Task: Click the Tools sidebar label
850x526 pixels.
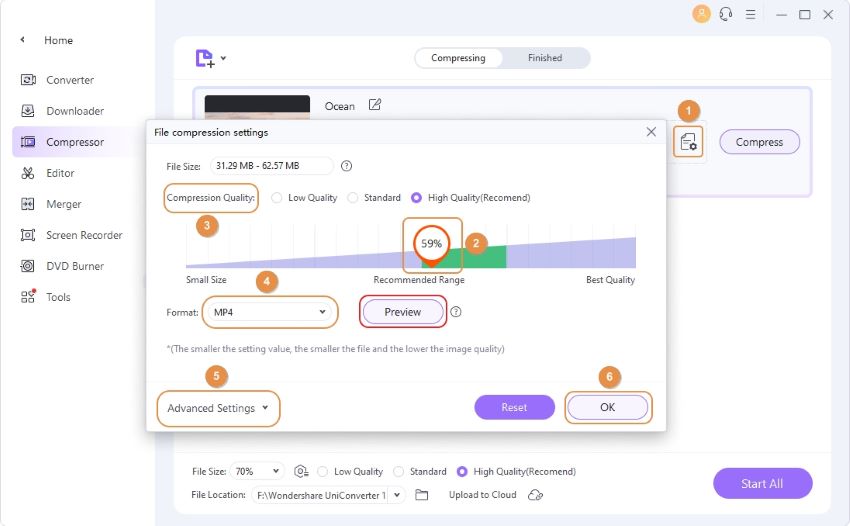Action: coord(58,297)
